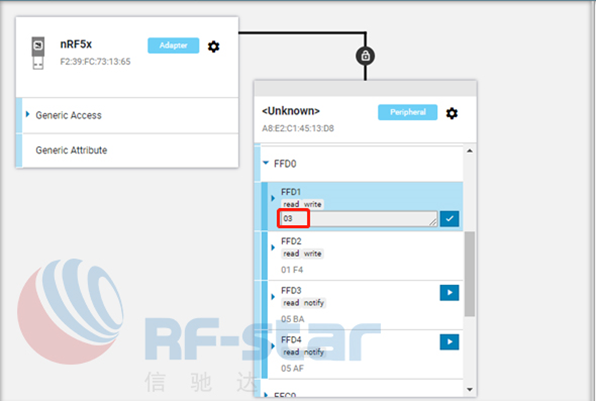Expand the FFD1 characteristic

coord(273,198)
